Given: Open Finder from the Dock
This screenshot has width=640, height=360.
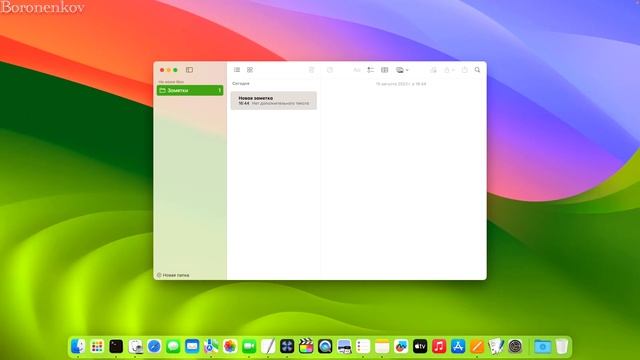Looking at the screenshot, I should click(78, 346).
